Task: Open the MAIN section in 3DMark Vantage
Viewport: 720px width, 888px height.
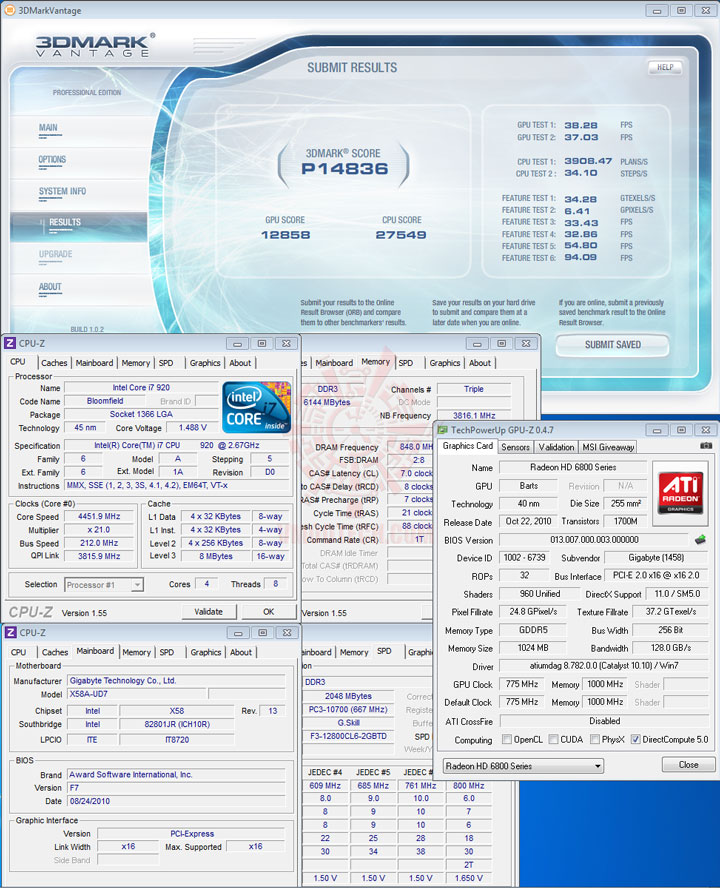Action: pos(48,127)
